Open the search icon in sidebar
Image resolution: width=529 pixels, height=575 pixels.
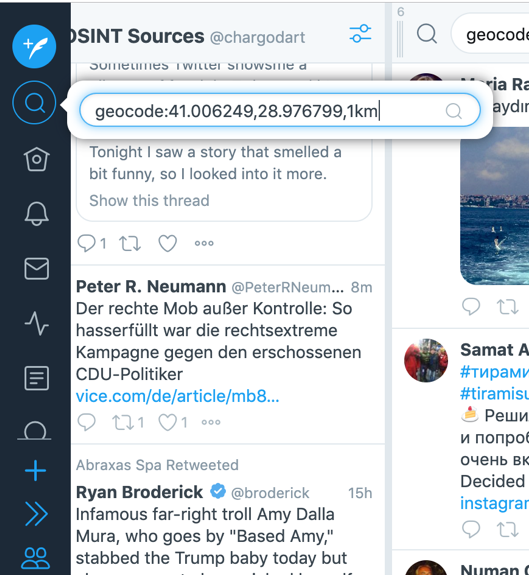pyautogui.click(x=34, y=102)
